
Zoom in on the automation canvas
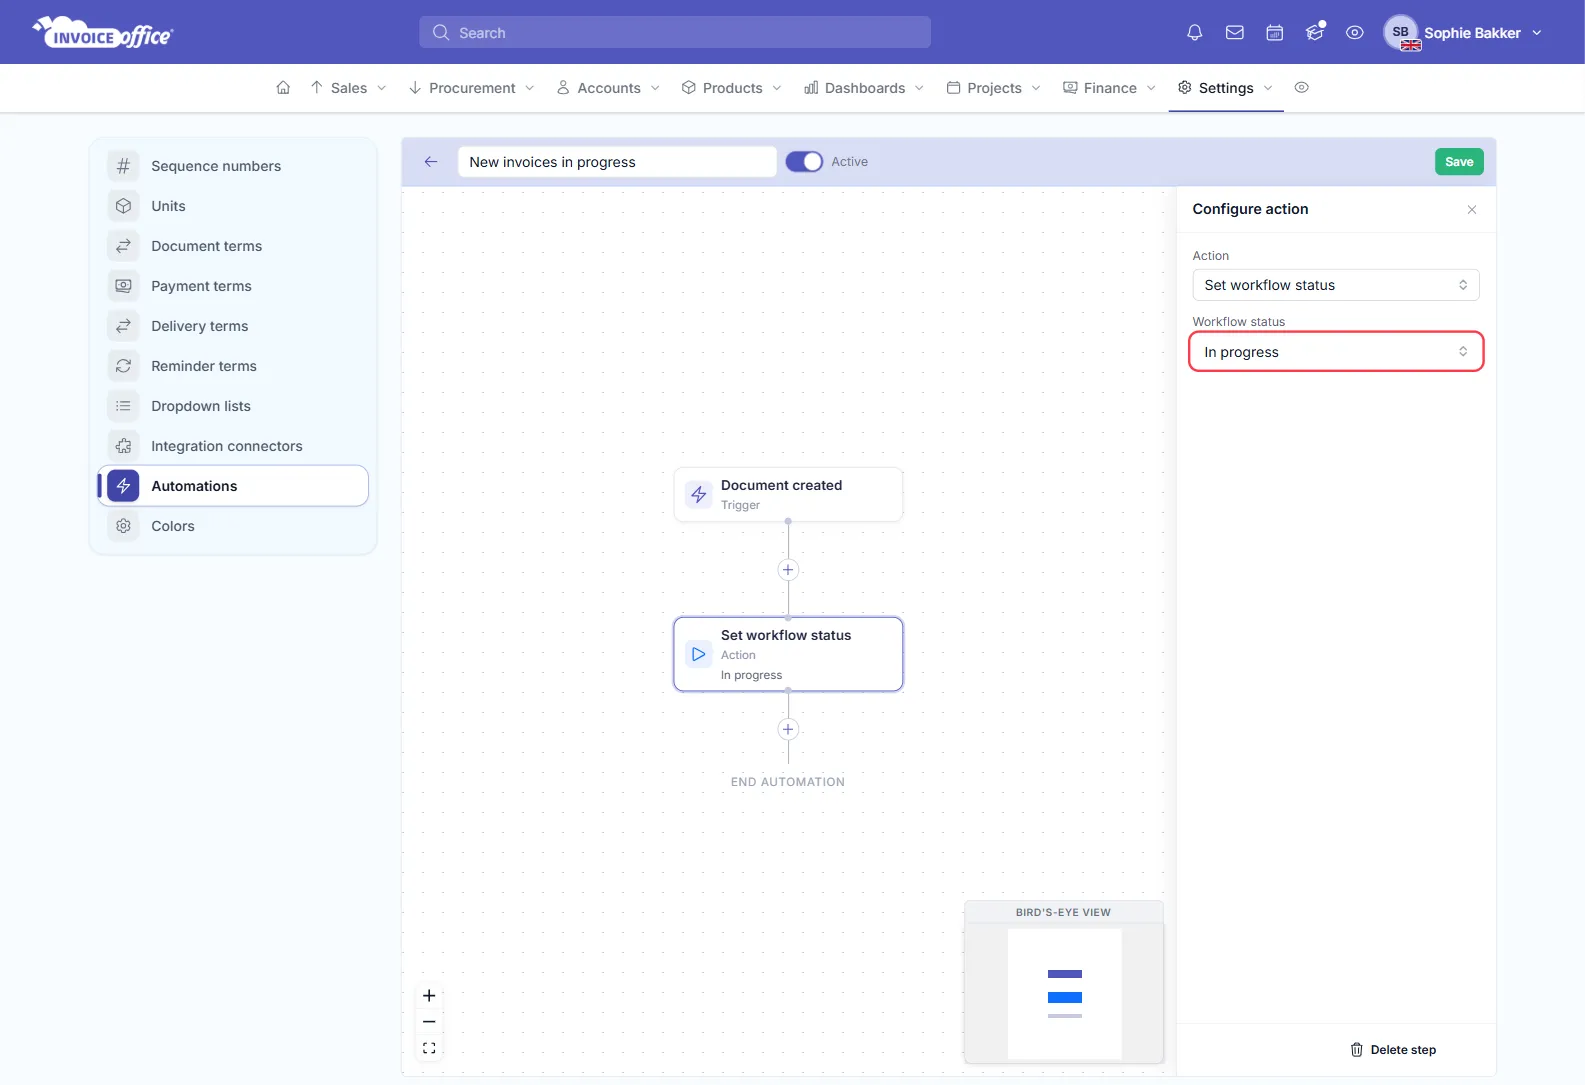coord(429,996)
